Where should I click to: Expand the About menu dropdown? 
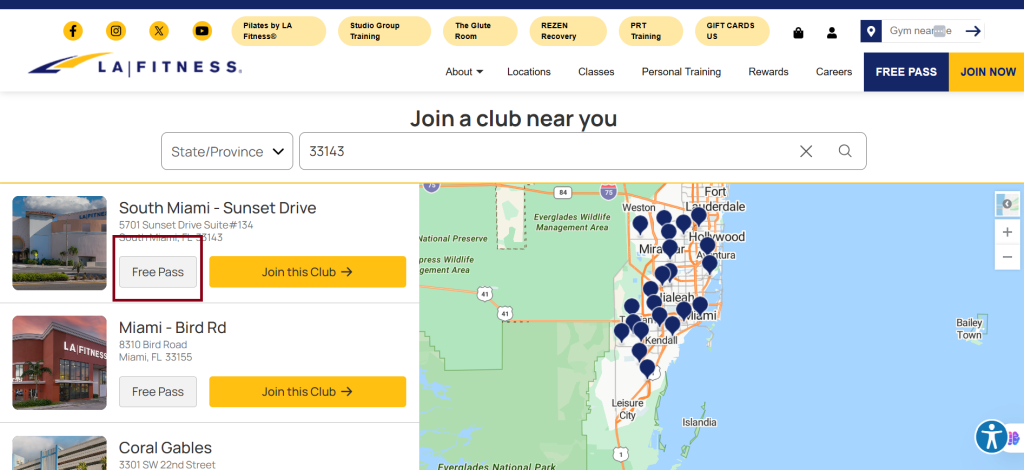tap(464, 72)
